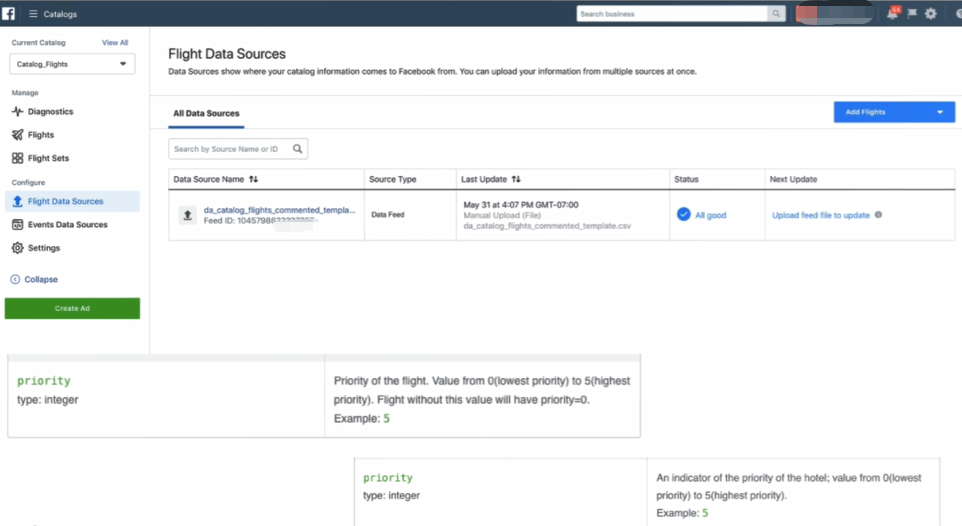Expand the Add Flights dropdown arrow
The image size is (962, 526).
[x=940, y=112]
